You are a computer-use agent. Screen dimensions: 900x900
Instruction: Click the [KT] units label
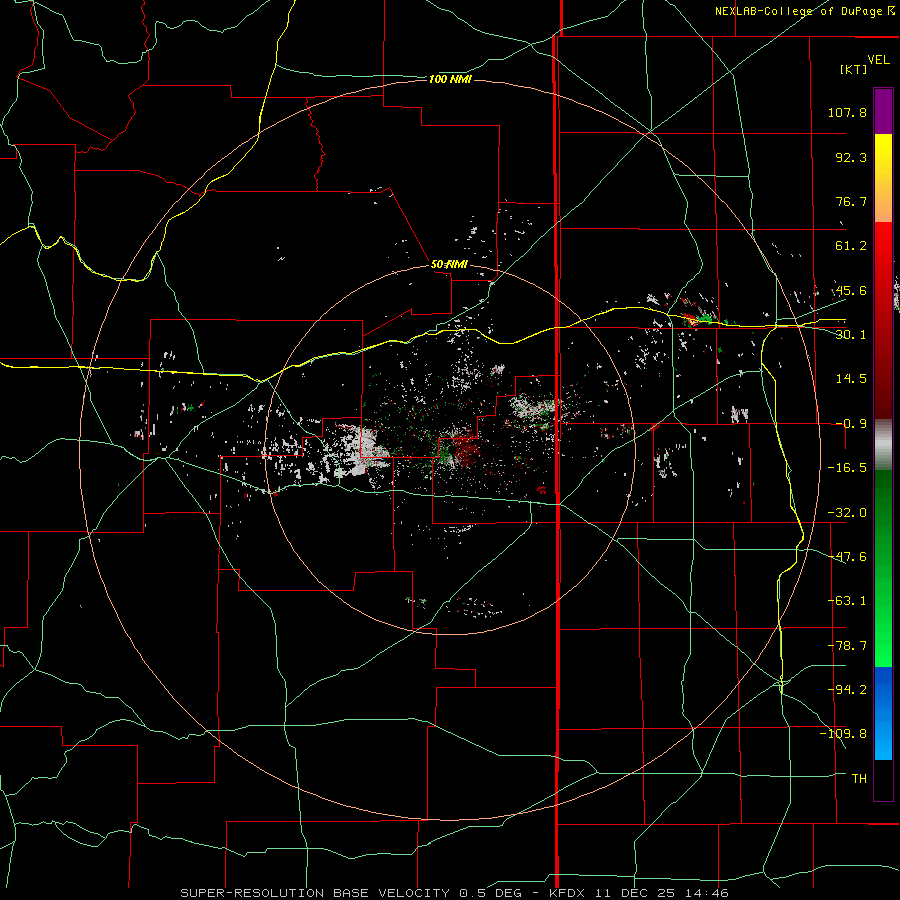[x=854, y=69]
